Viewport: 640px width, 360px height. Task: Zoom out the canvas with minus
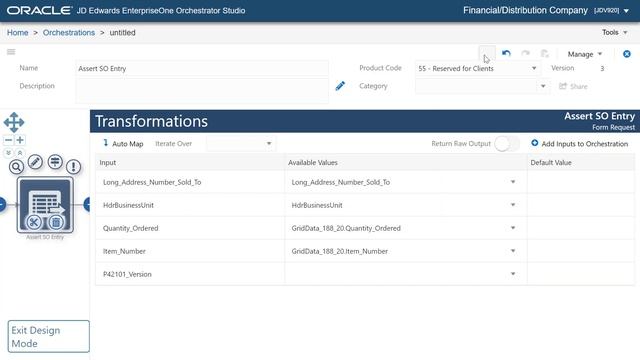[8, 140]
